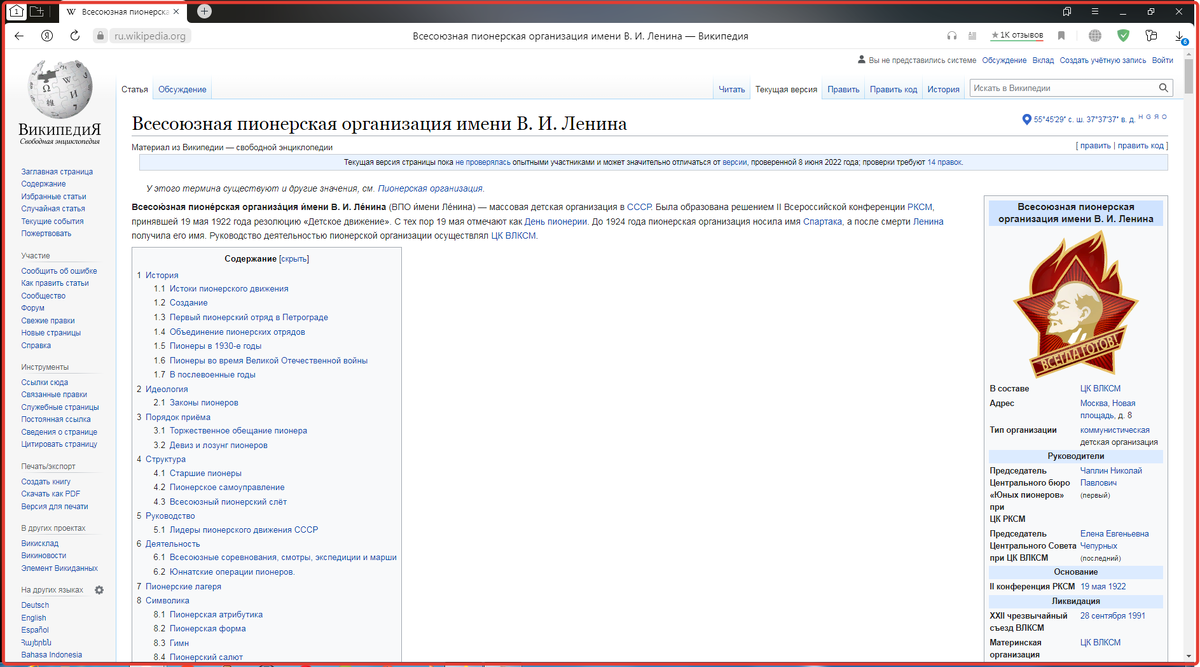Open the languages settings gear icon
Viewport: 1200px width, 667px height.
coord(99,590)
